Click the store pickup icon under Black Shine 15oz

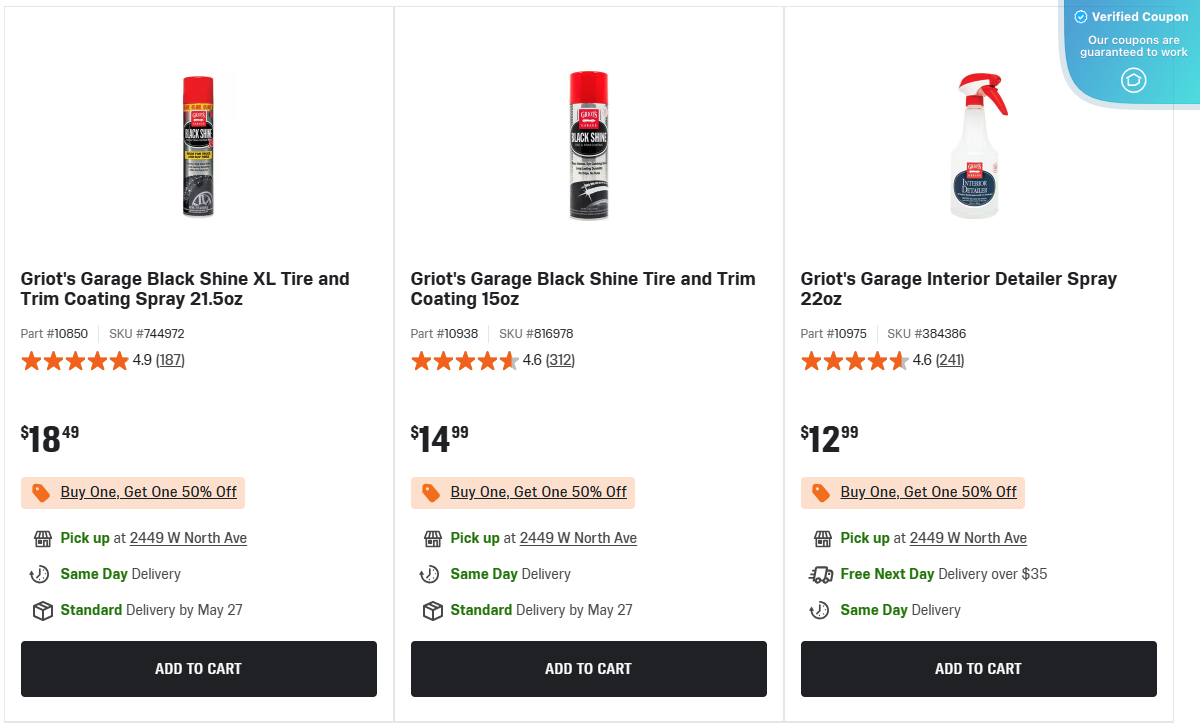click(431, 538)
